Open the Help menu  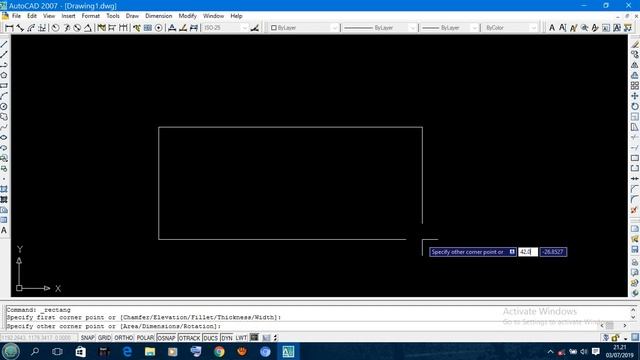tap(236, 16)
